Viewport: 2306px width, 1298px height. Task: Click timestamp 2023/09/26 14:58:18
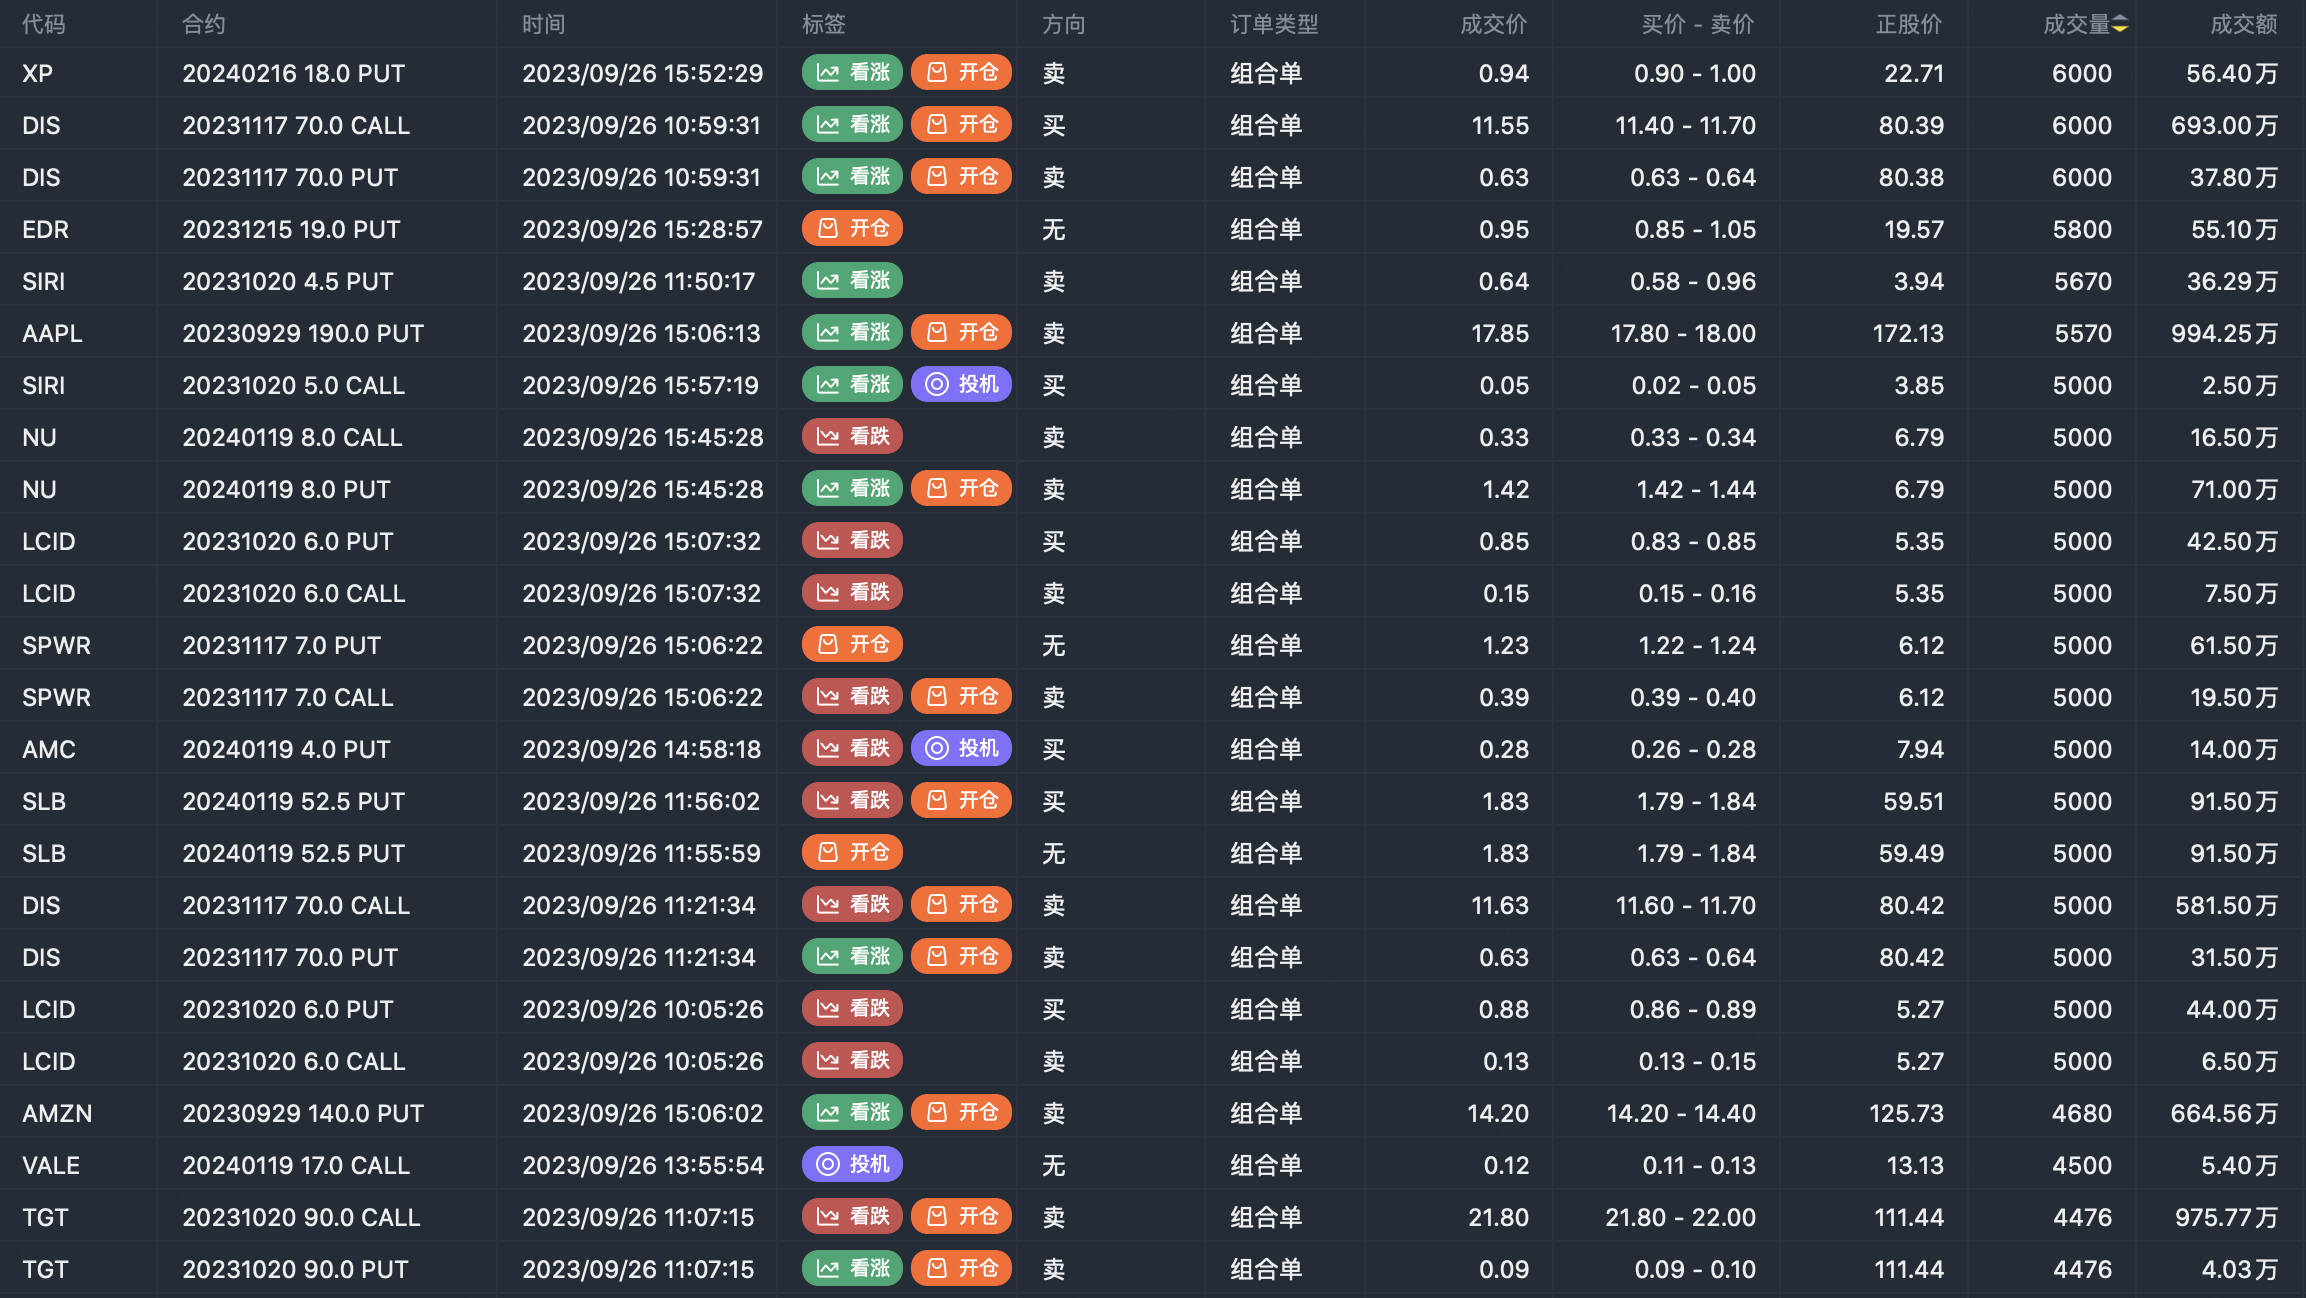point(642,749)
